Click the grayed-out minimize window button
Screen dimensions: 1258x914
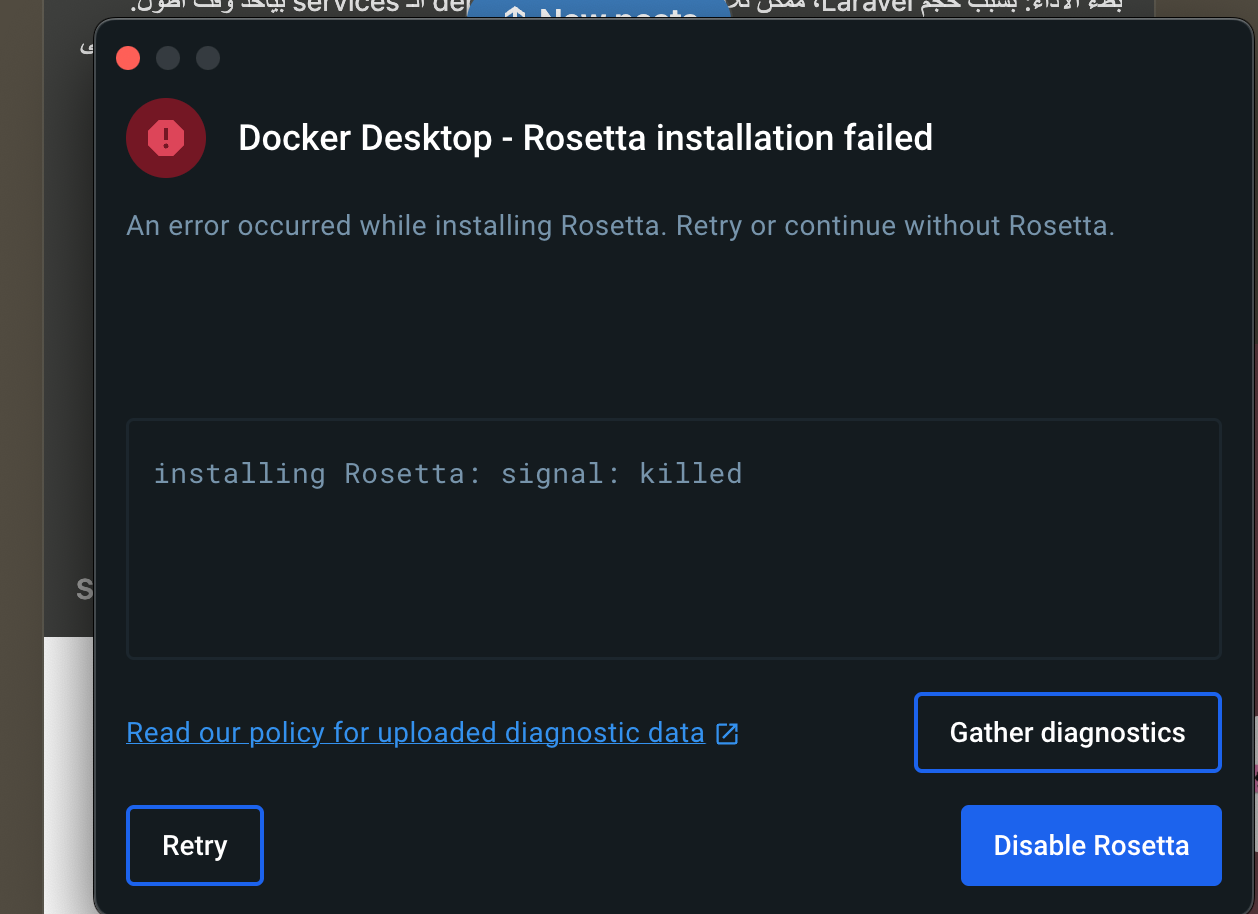(168, 58)
